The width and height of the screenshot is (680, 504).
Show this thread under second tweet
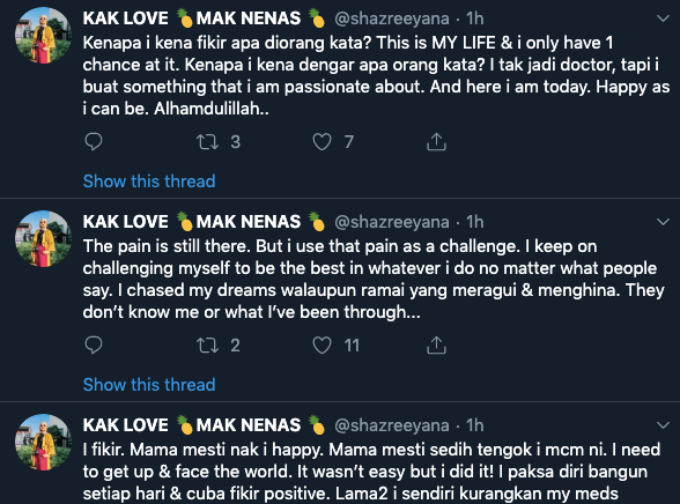click(149, 384)
